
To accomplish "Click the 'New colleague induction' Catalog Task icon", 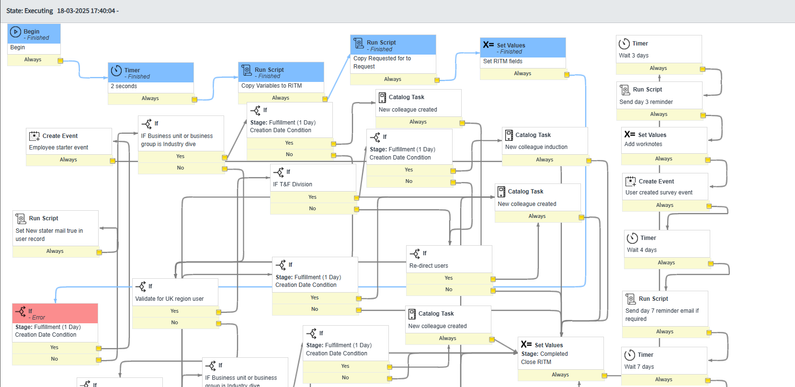I will [509, 135].
